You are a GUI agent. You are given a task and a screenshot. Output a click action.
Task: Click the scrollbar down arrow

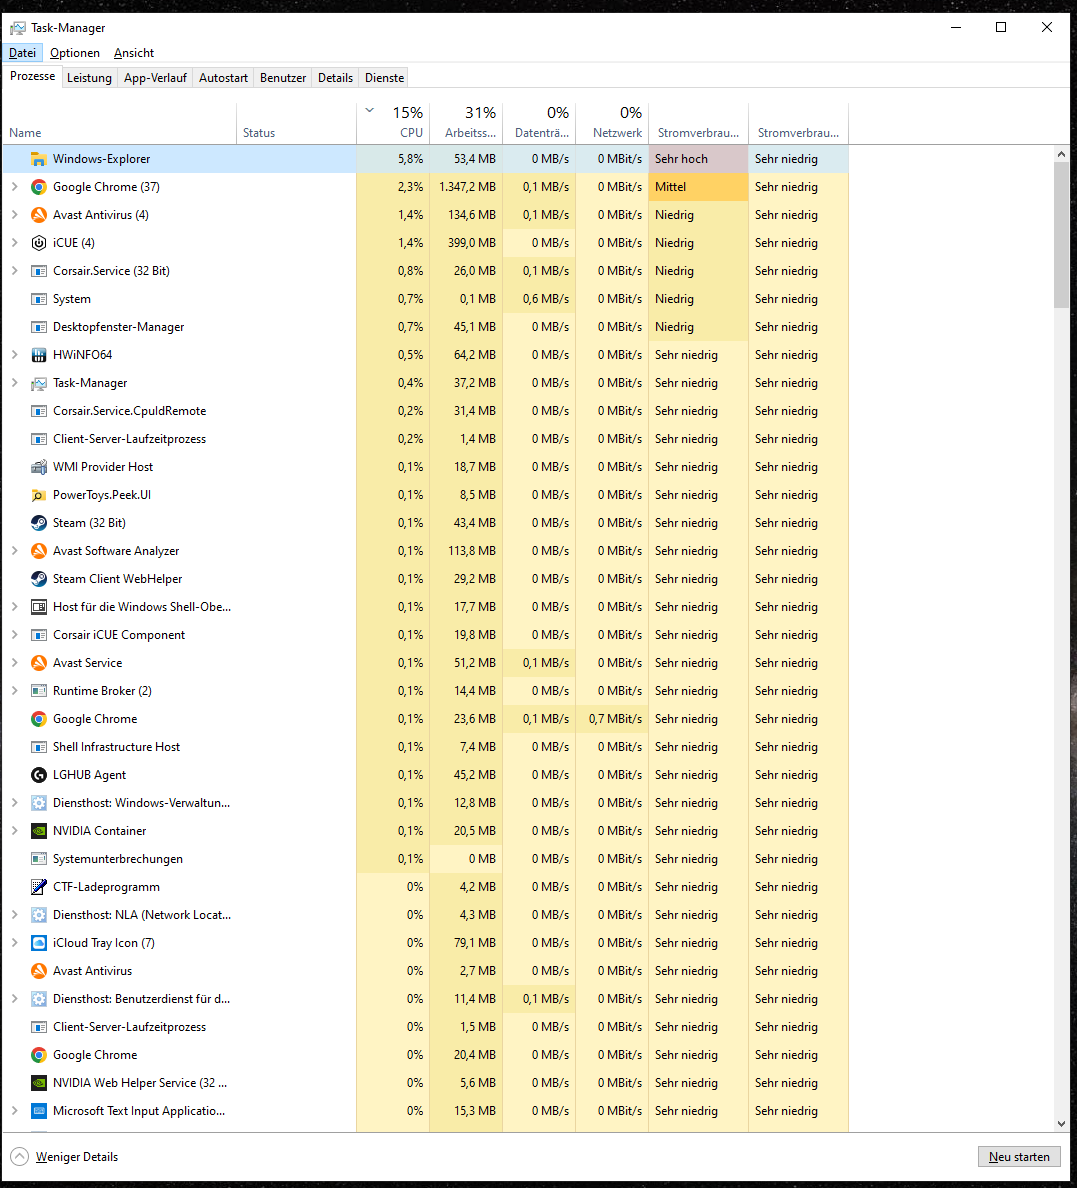pyautogui.click(x=1061, y=1124)
